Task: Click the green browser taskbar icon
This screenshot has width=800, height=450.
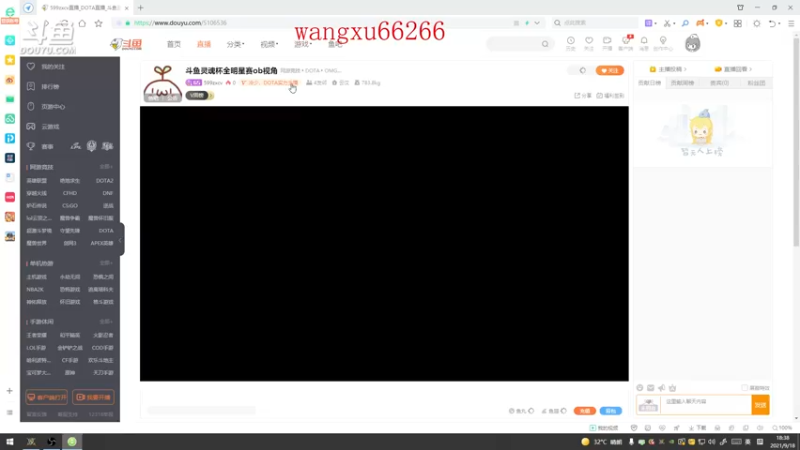Action: point(72,442)
